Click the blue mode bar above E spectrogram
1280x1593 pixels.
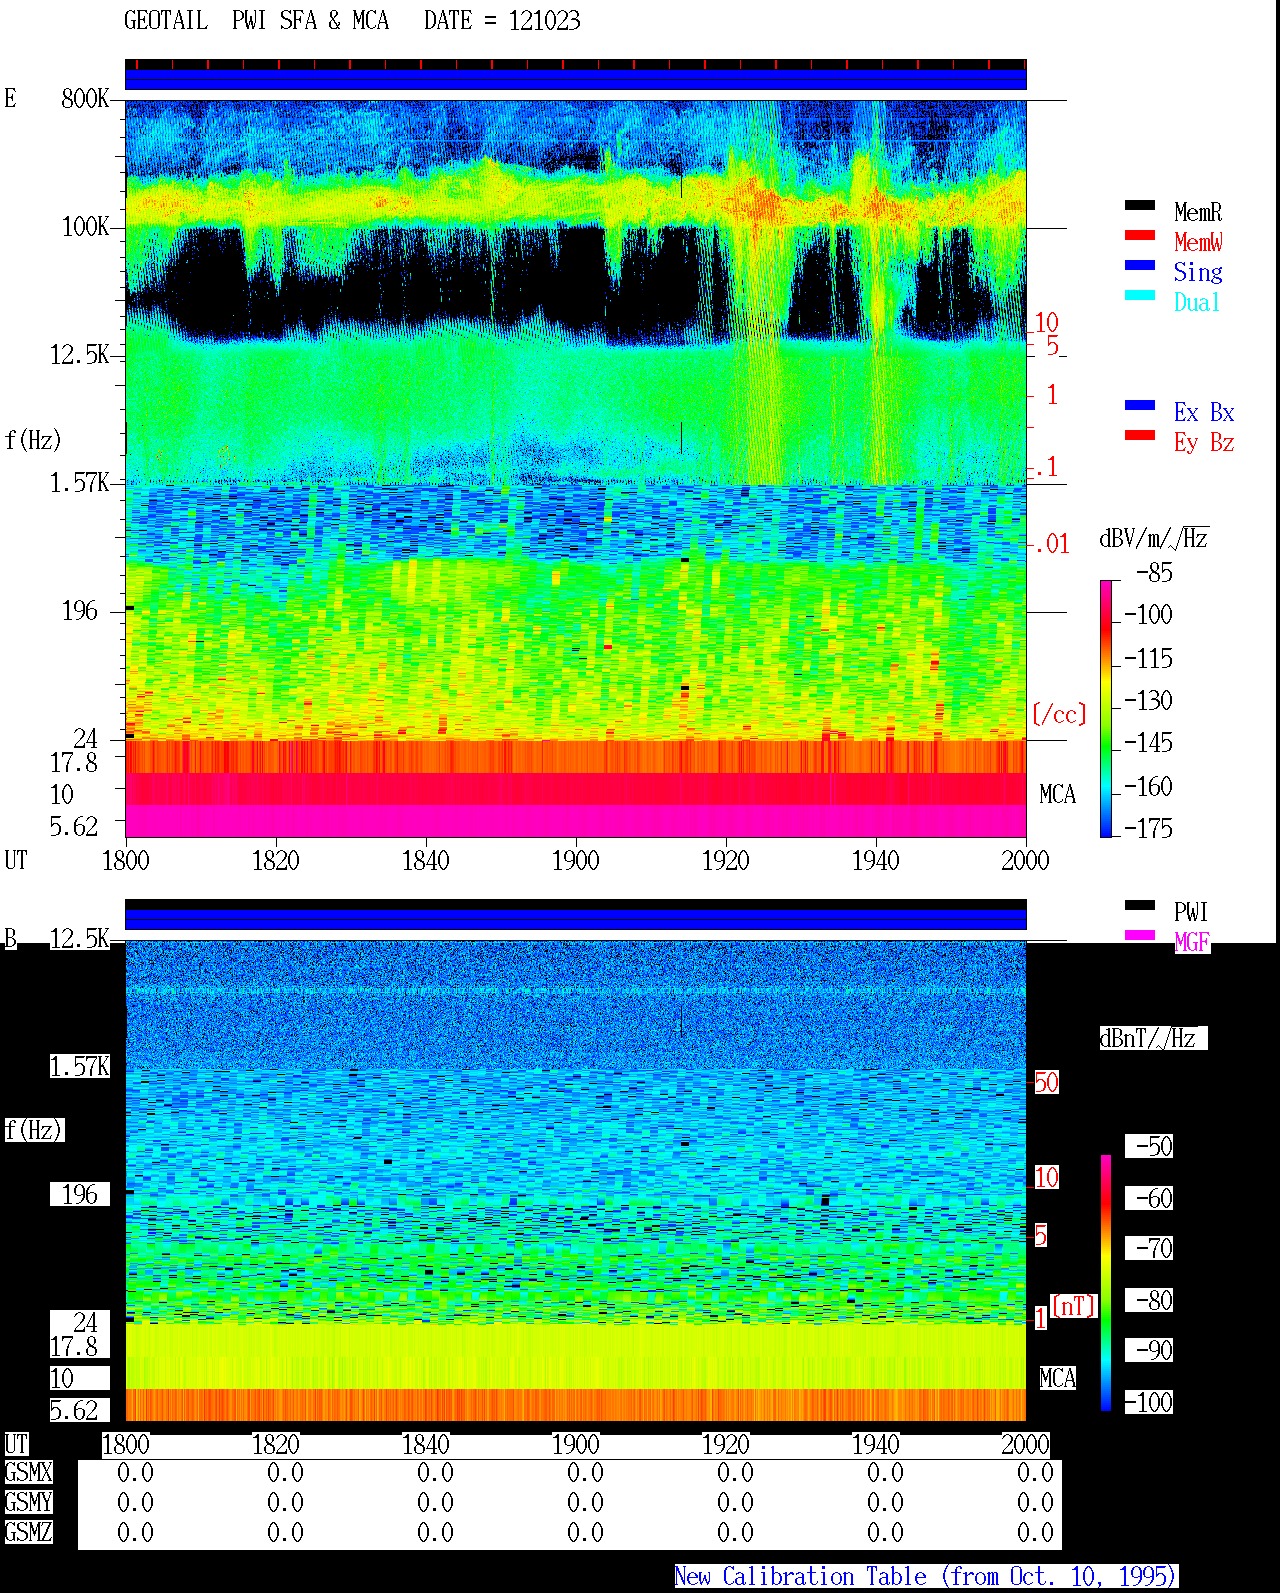click(576, 79)
